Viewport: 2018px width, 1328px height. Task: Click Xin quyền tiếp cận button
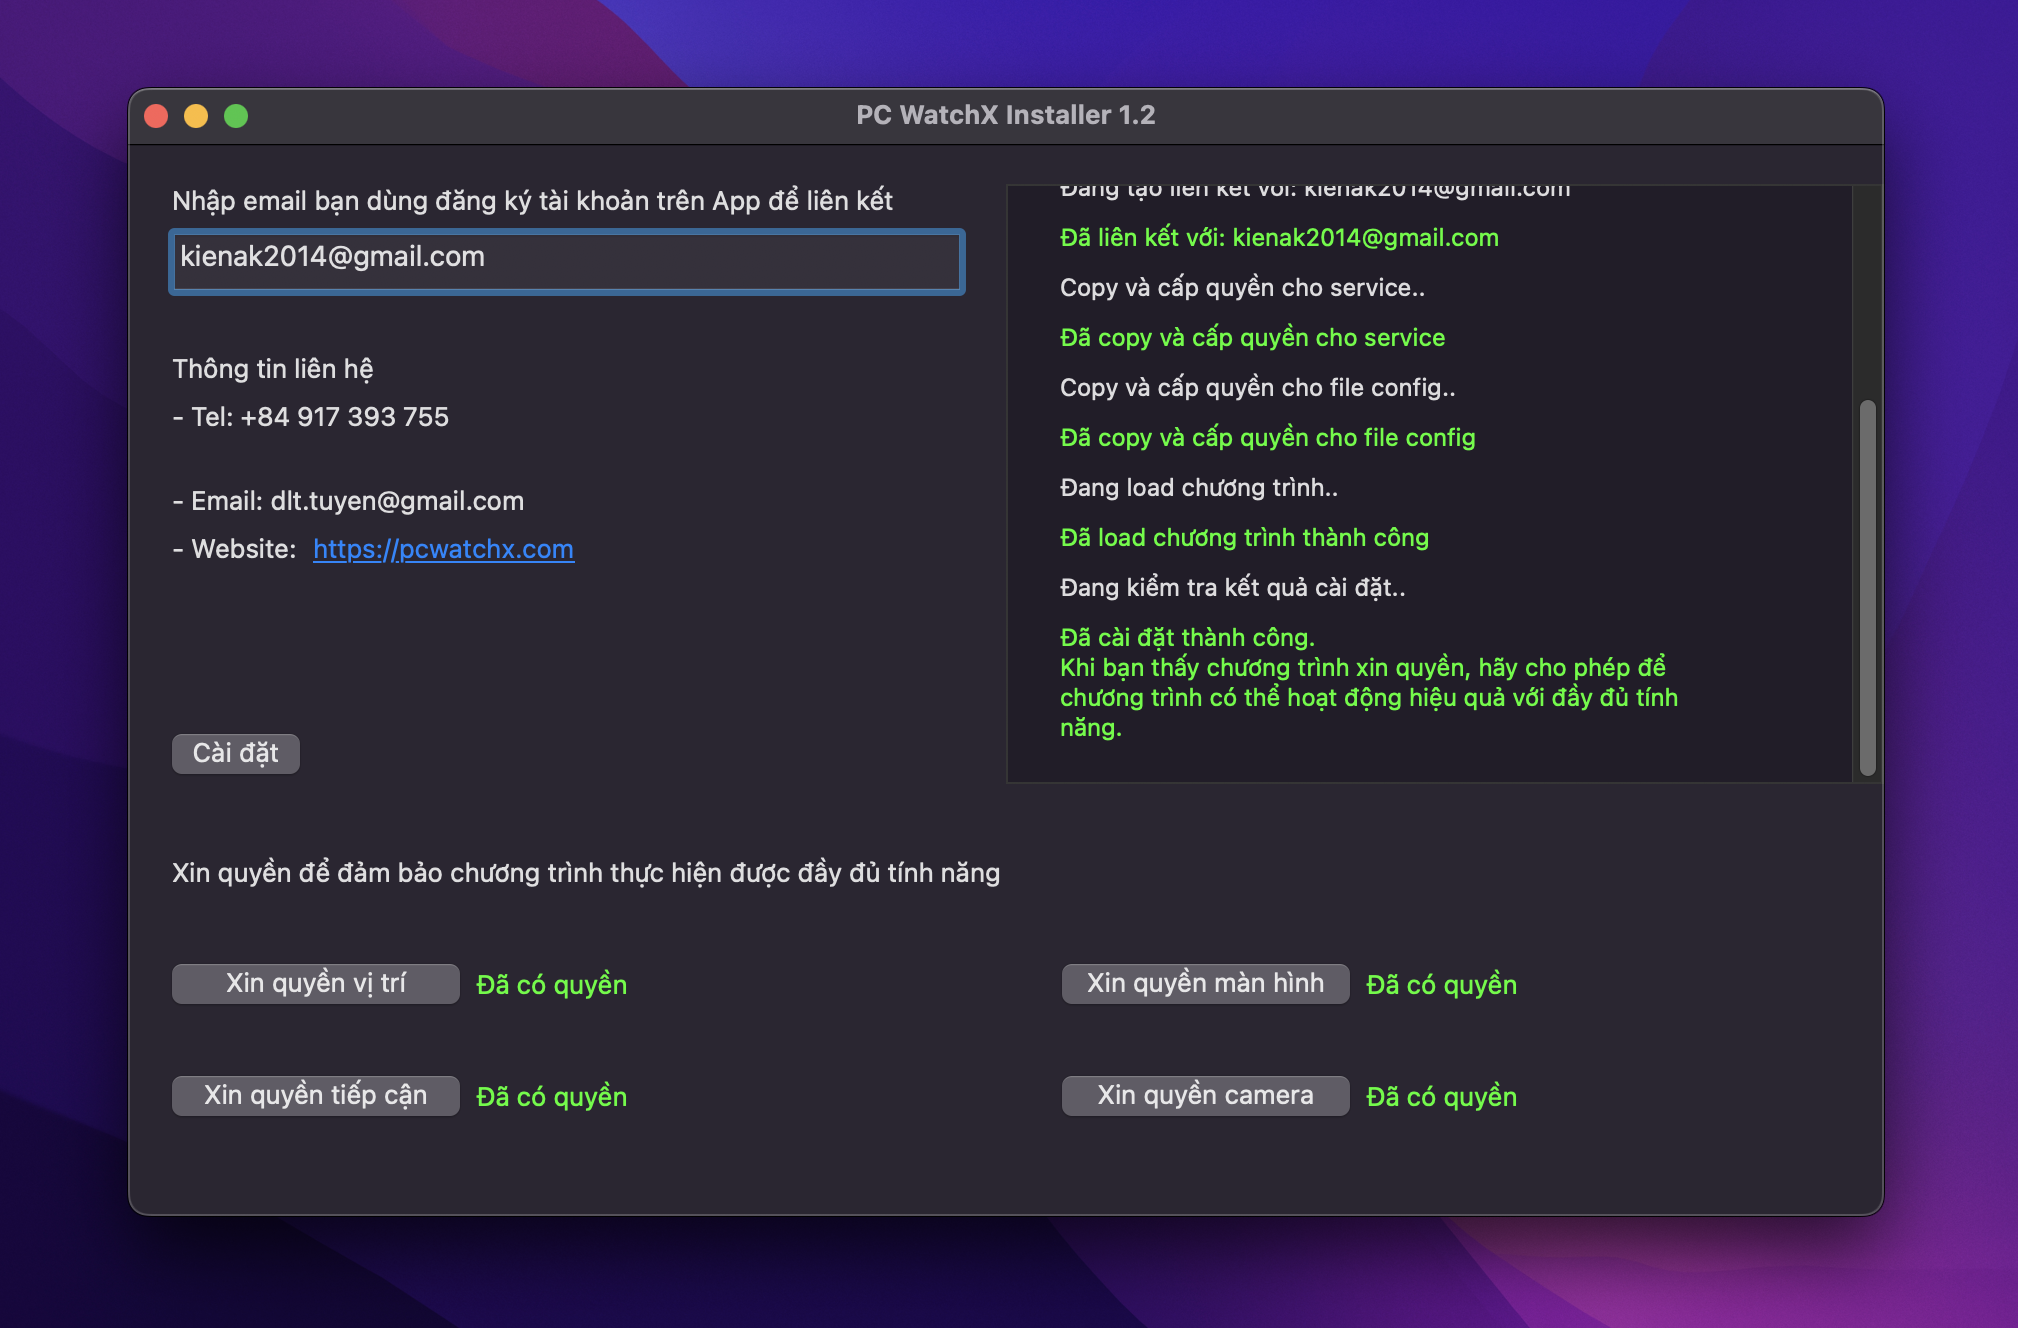315,1095
